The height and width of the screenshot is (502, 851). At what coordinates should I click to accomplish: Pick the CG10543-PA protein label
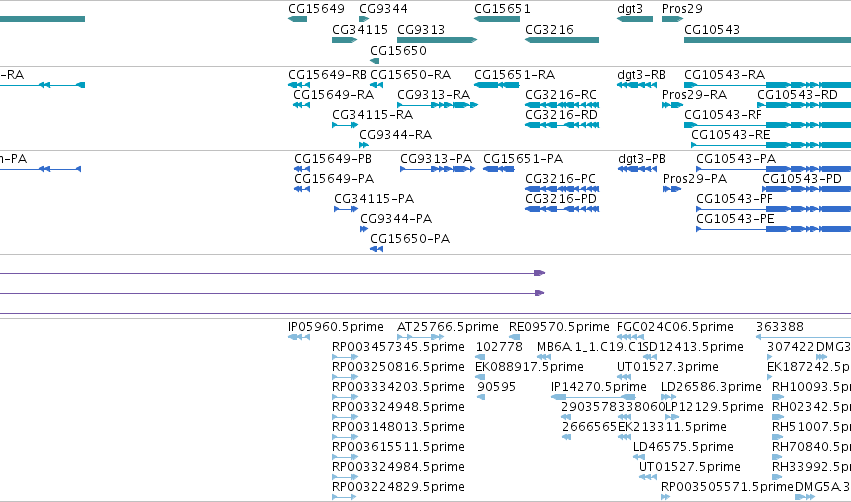pyautogui.click(x=736, y=159)
